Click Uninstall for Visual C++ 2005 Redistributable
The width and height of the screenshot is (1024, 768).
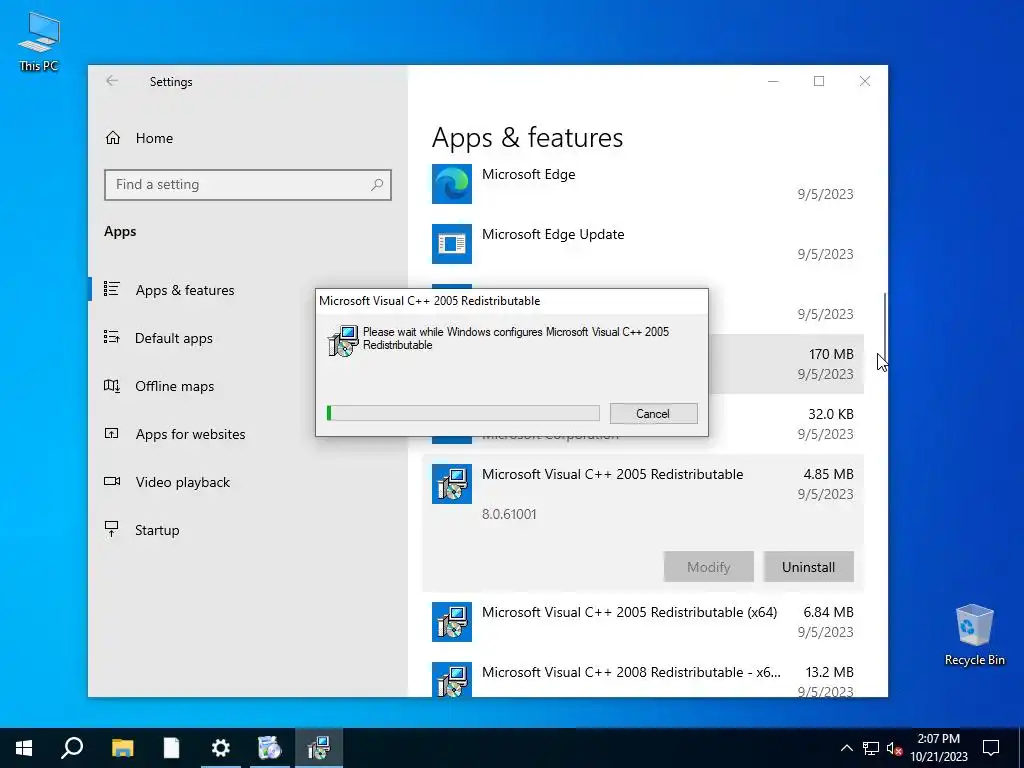click(808, 567)
